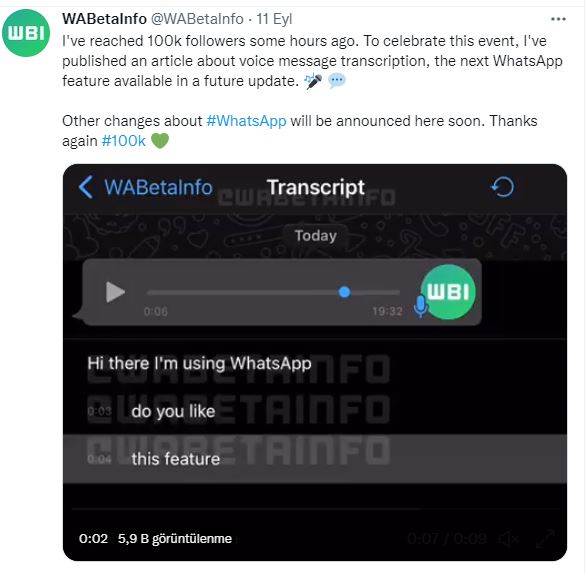Viewport: 587px width, 574px height.
Task: Expand the video to fullscreen
Action: tap(545, 539)
